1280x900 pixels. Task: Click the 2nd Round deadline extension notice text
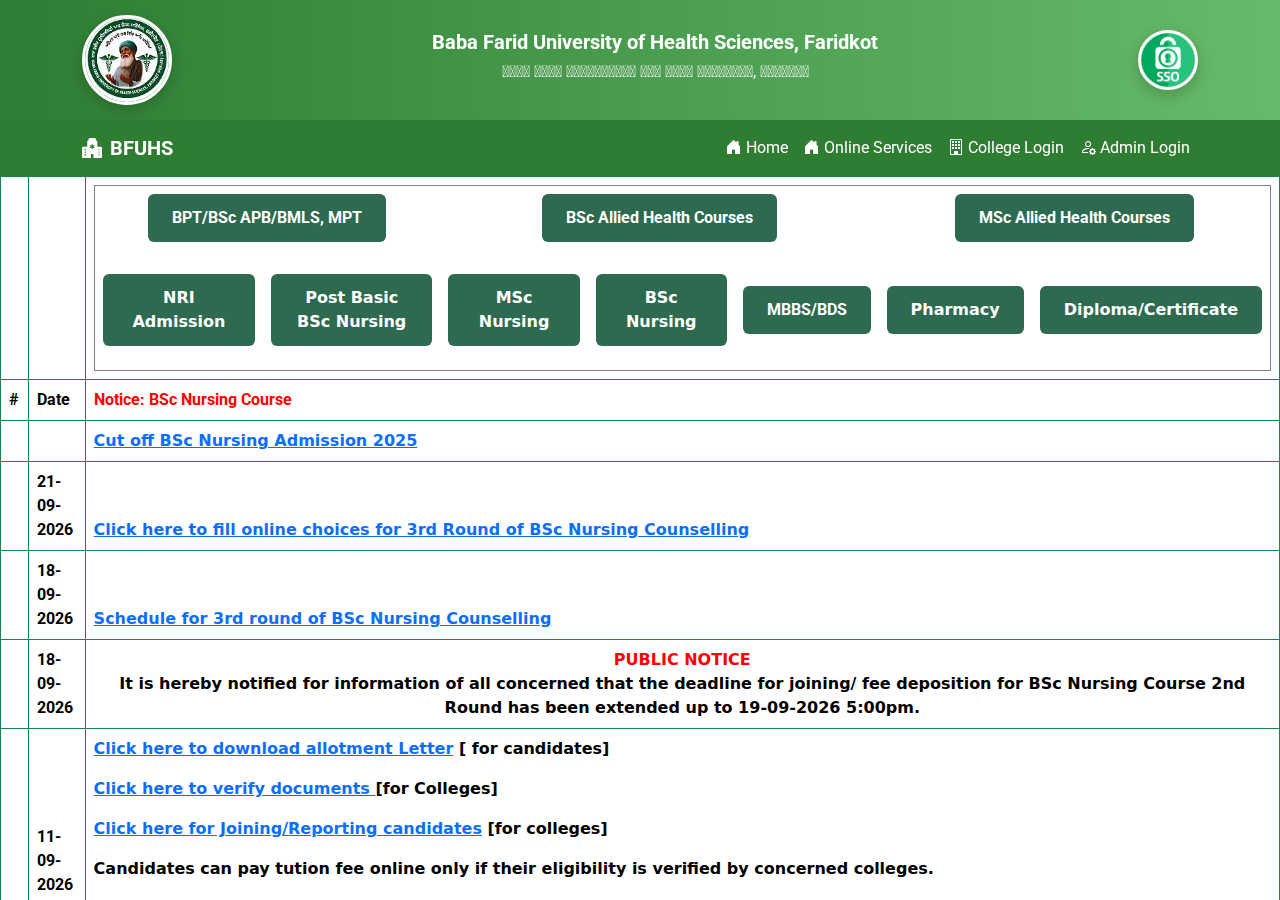[682, 695]
